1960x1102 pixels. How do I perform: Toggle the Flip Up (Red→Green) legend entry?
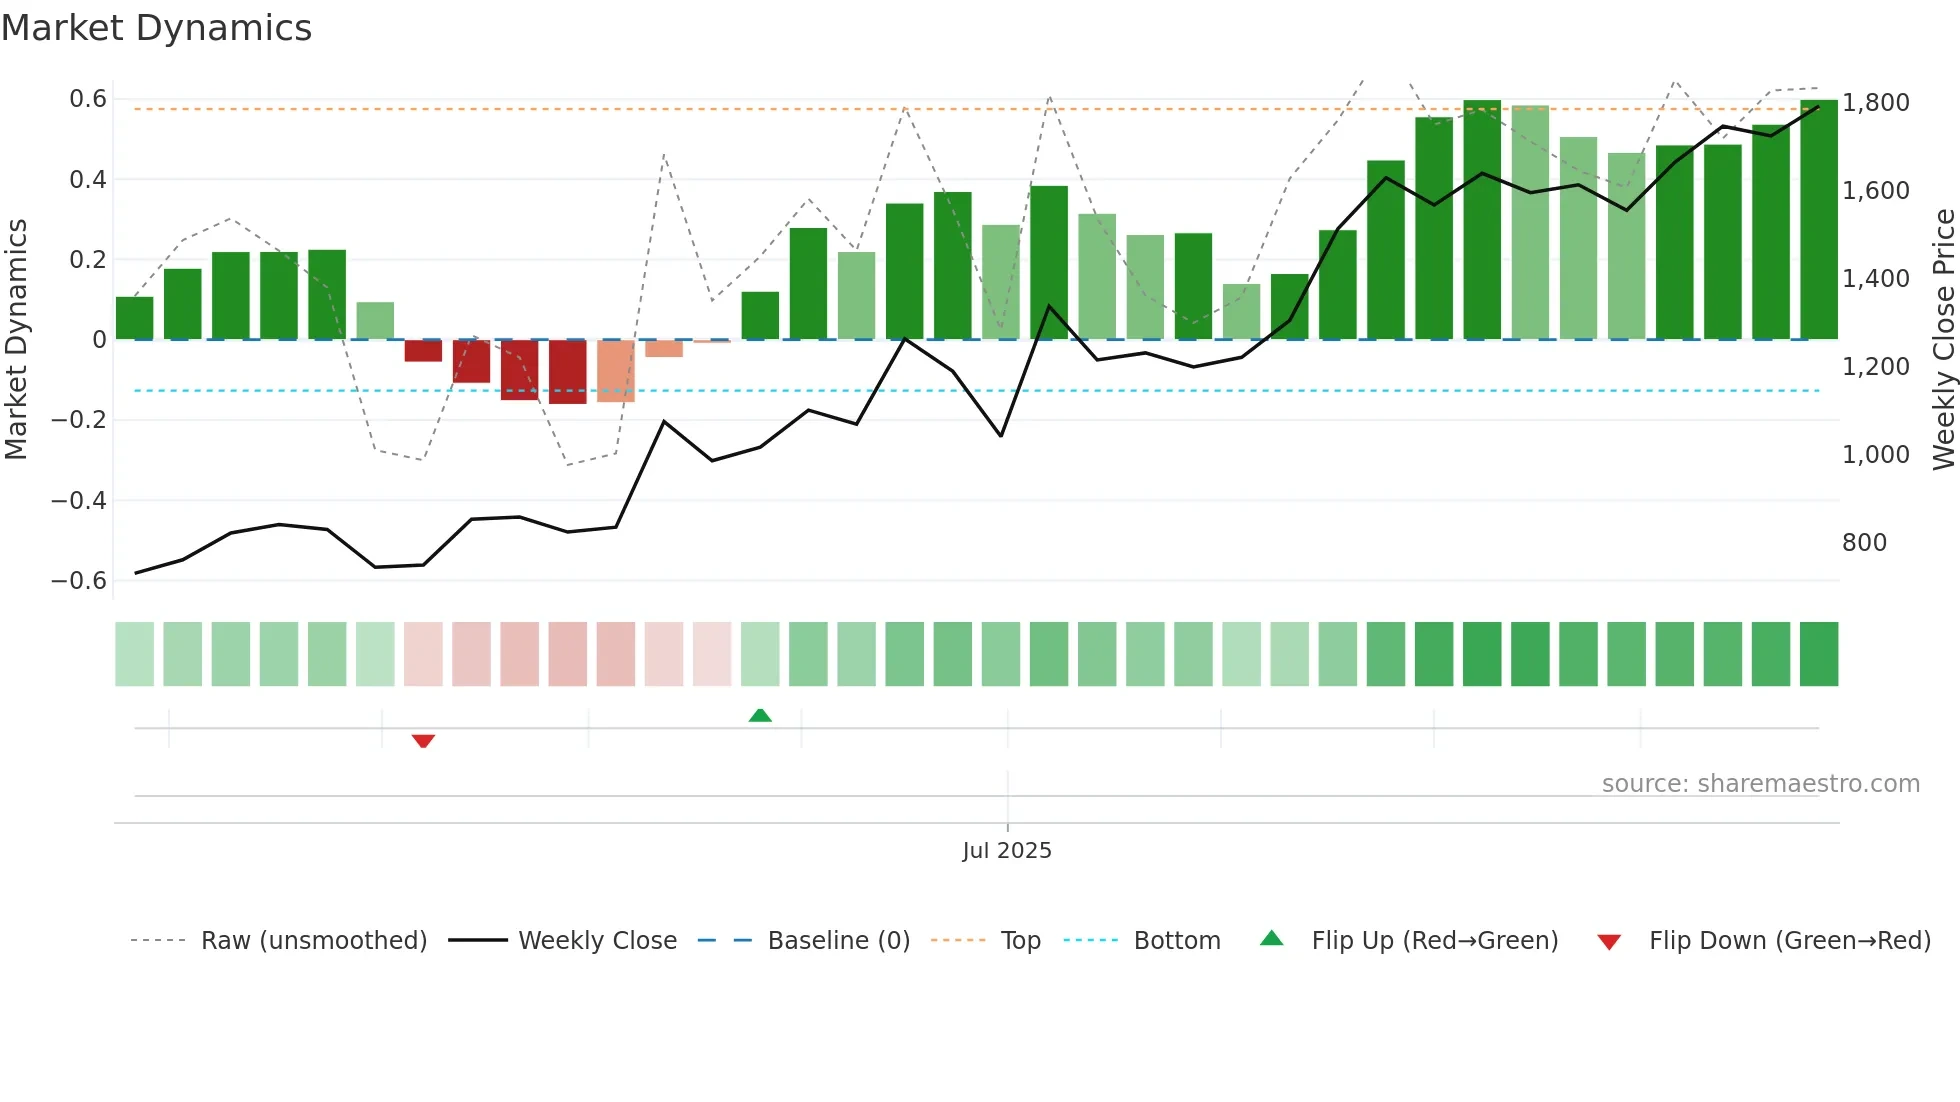(x=1409, y=940)
